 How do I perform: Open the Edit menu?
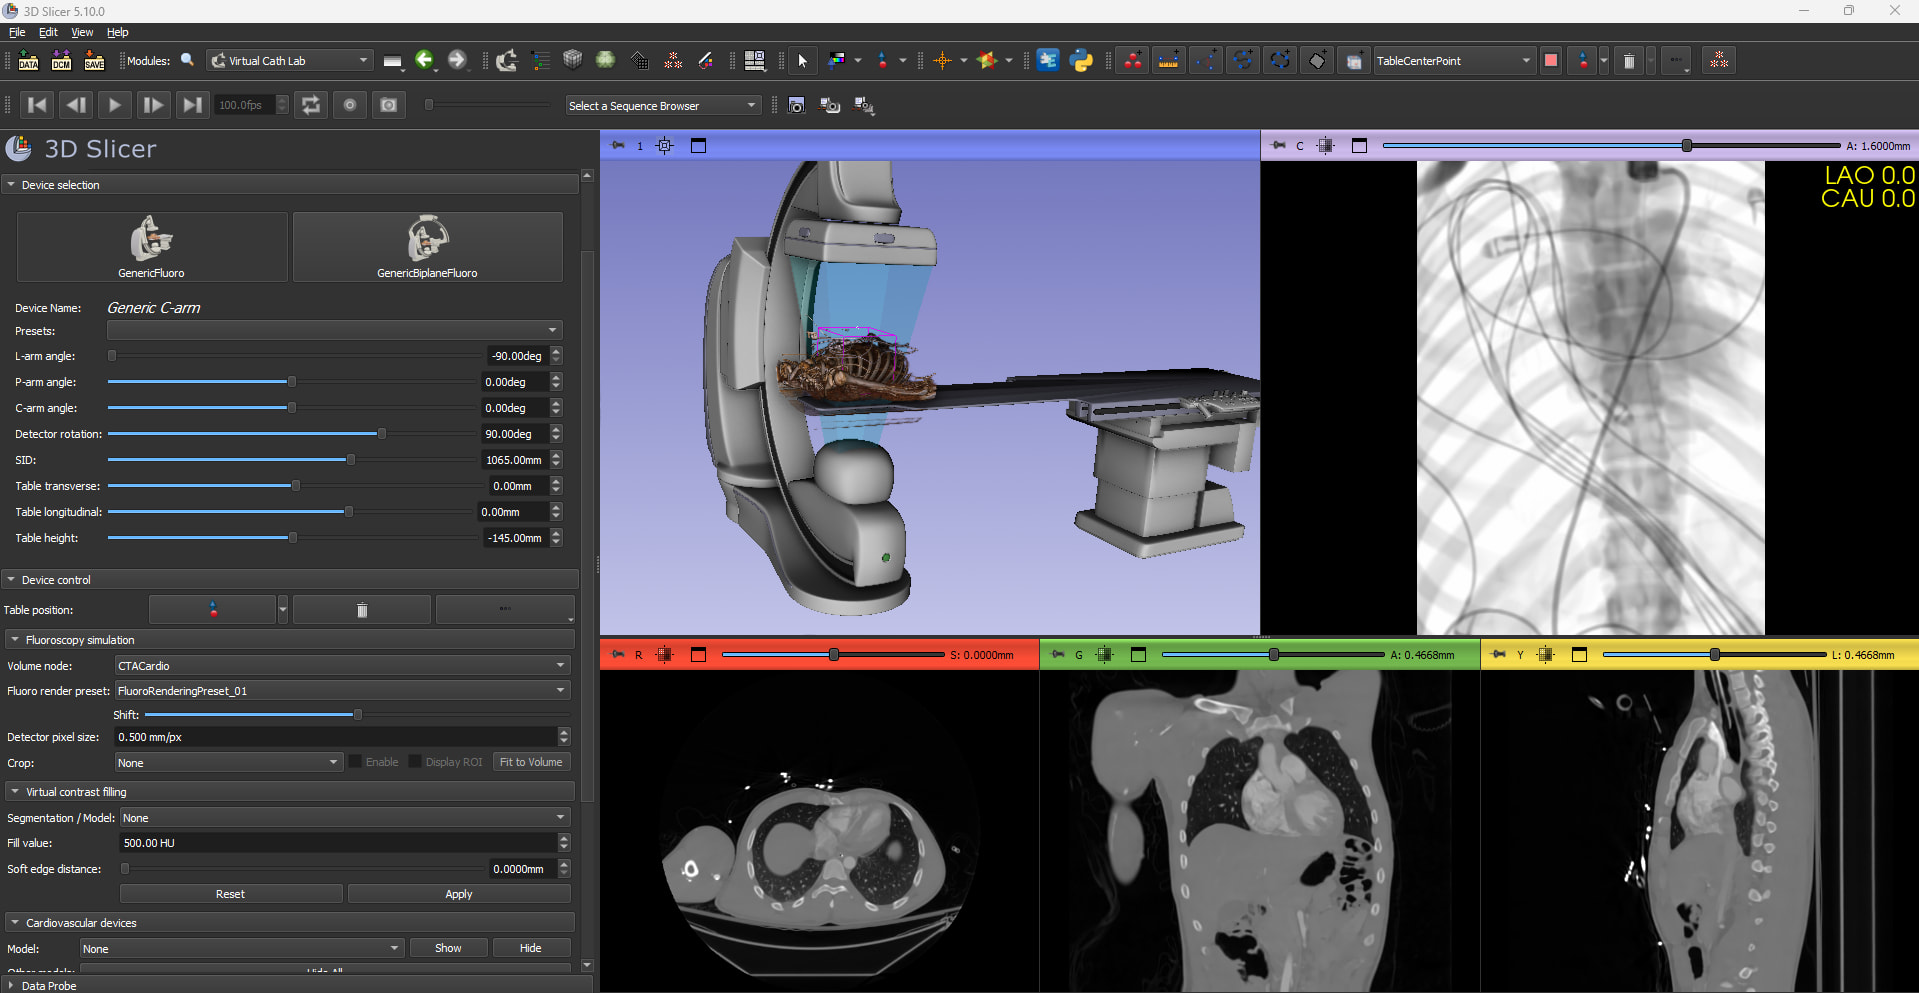click(48, 32)
